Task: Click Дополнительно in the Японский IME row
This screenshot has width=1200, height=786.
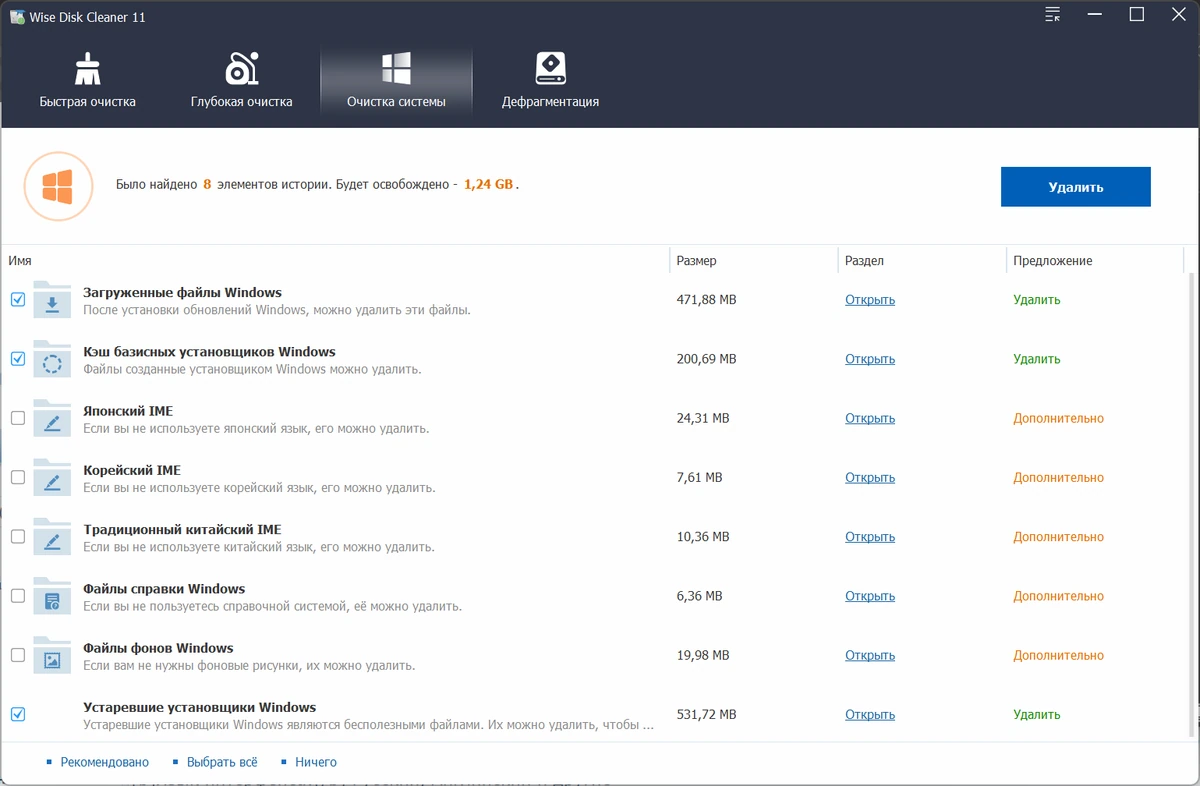Action: pos(1058,418)
